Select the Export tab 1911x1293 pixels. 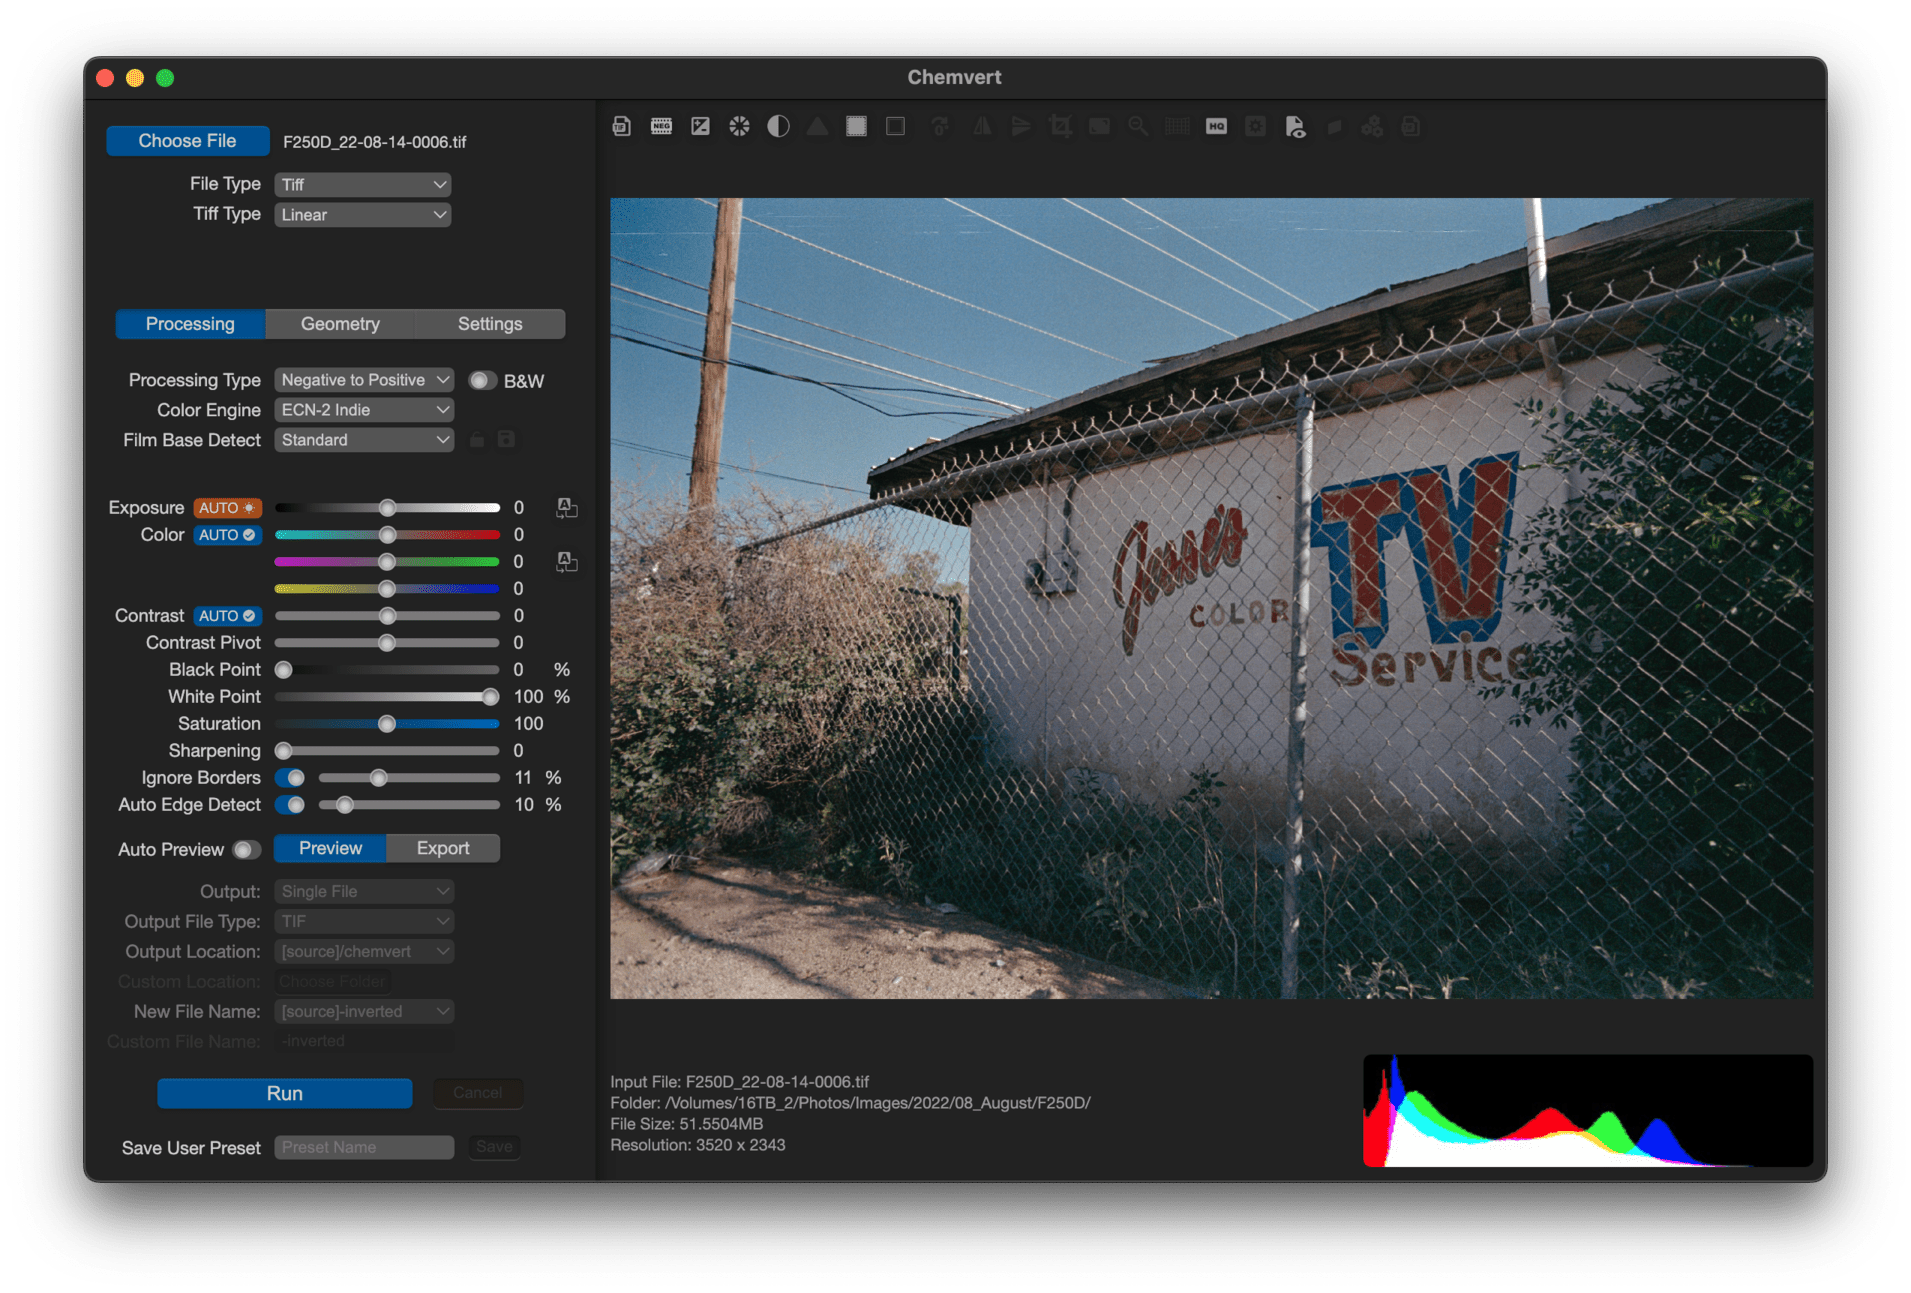click(443, 848)
